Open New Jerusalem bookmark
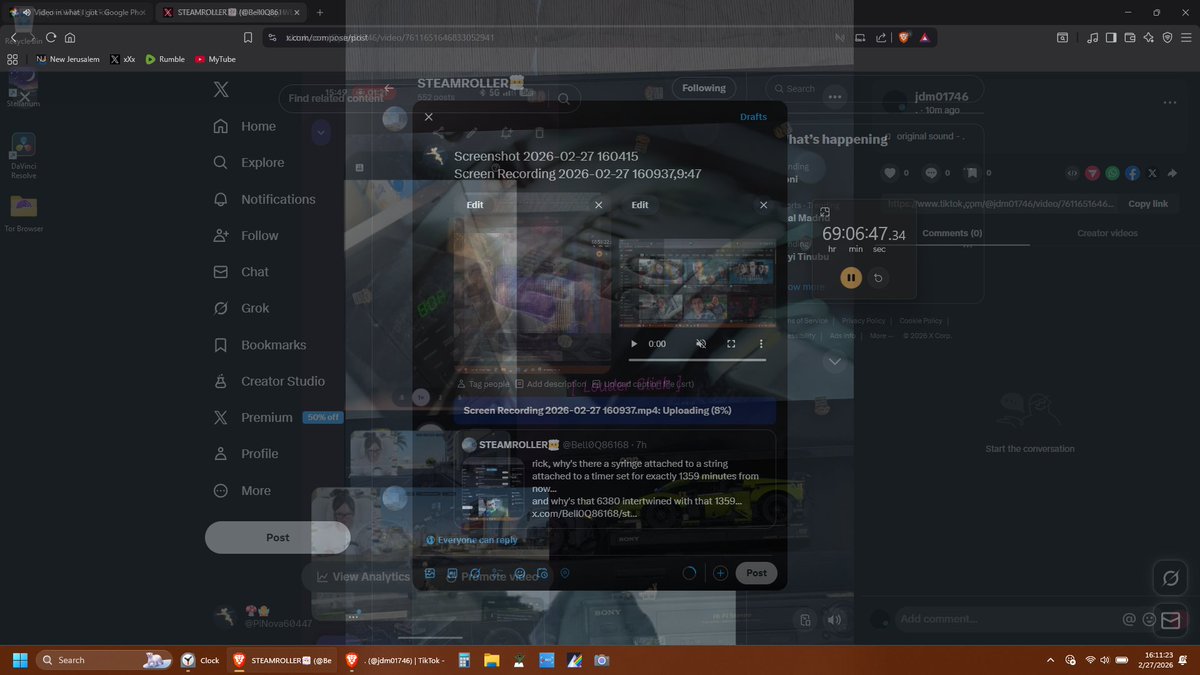The image size is (1200, 675). tap(67, 59)
